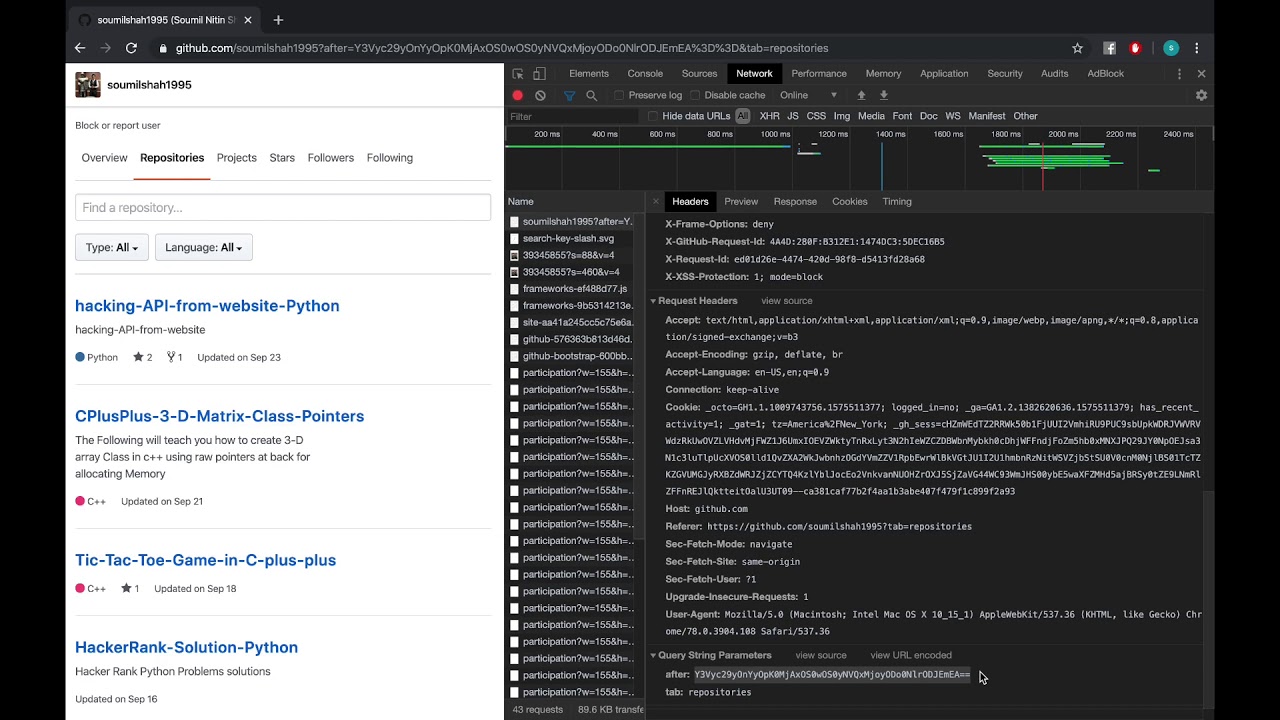
Task: Open the Language: All dropdown
Action: tap(204, 248)
